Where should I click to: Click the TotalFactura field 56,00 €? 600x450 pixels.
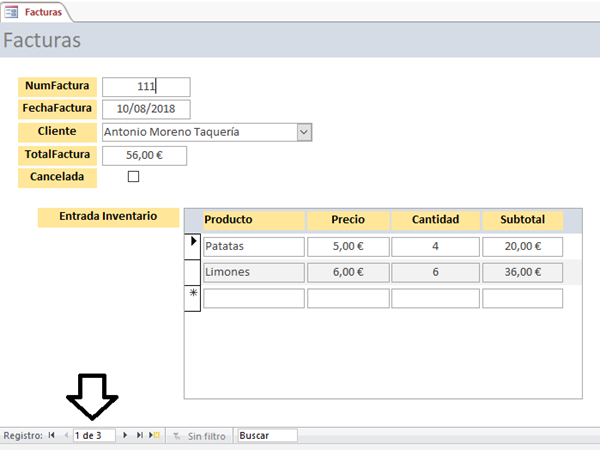(144, 155)
